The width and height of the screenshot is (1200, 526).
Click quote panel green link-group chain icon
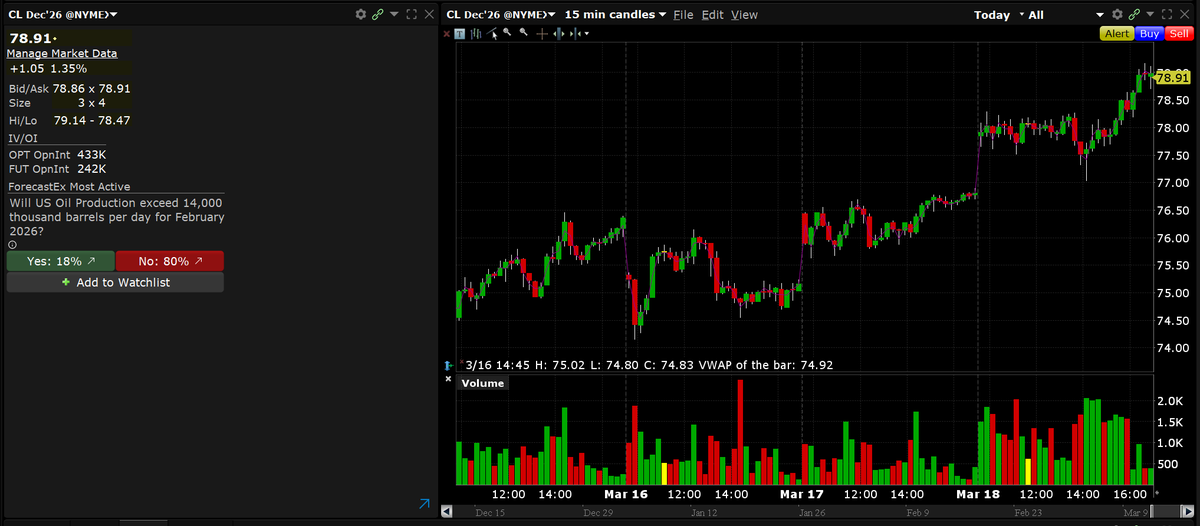click(x=377, y=14)
